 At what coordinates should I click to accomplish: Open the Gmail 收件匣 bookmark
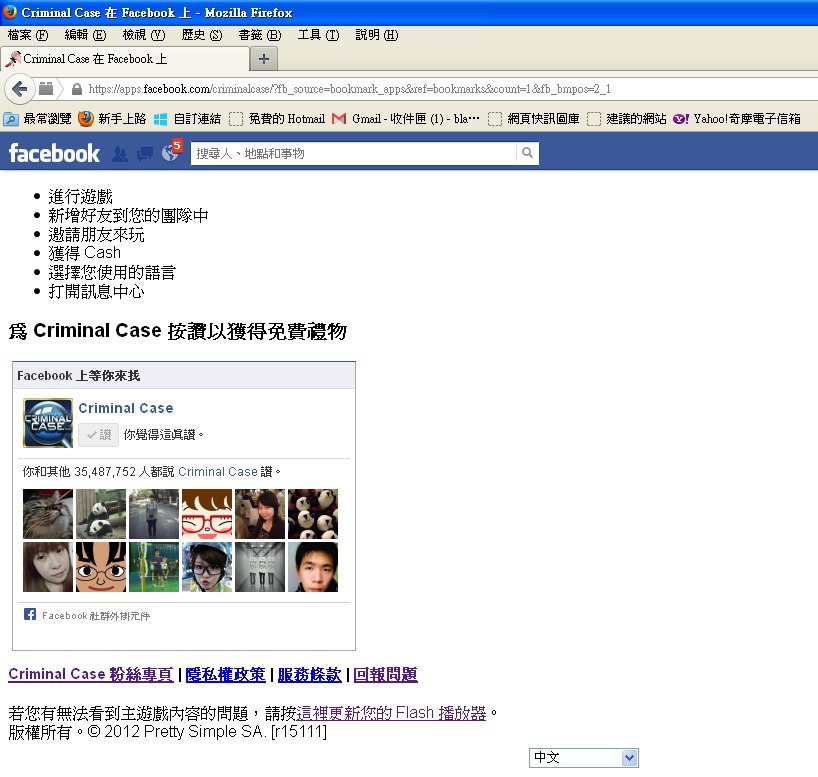tap(406, 119)
